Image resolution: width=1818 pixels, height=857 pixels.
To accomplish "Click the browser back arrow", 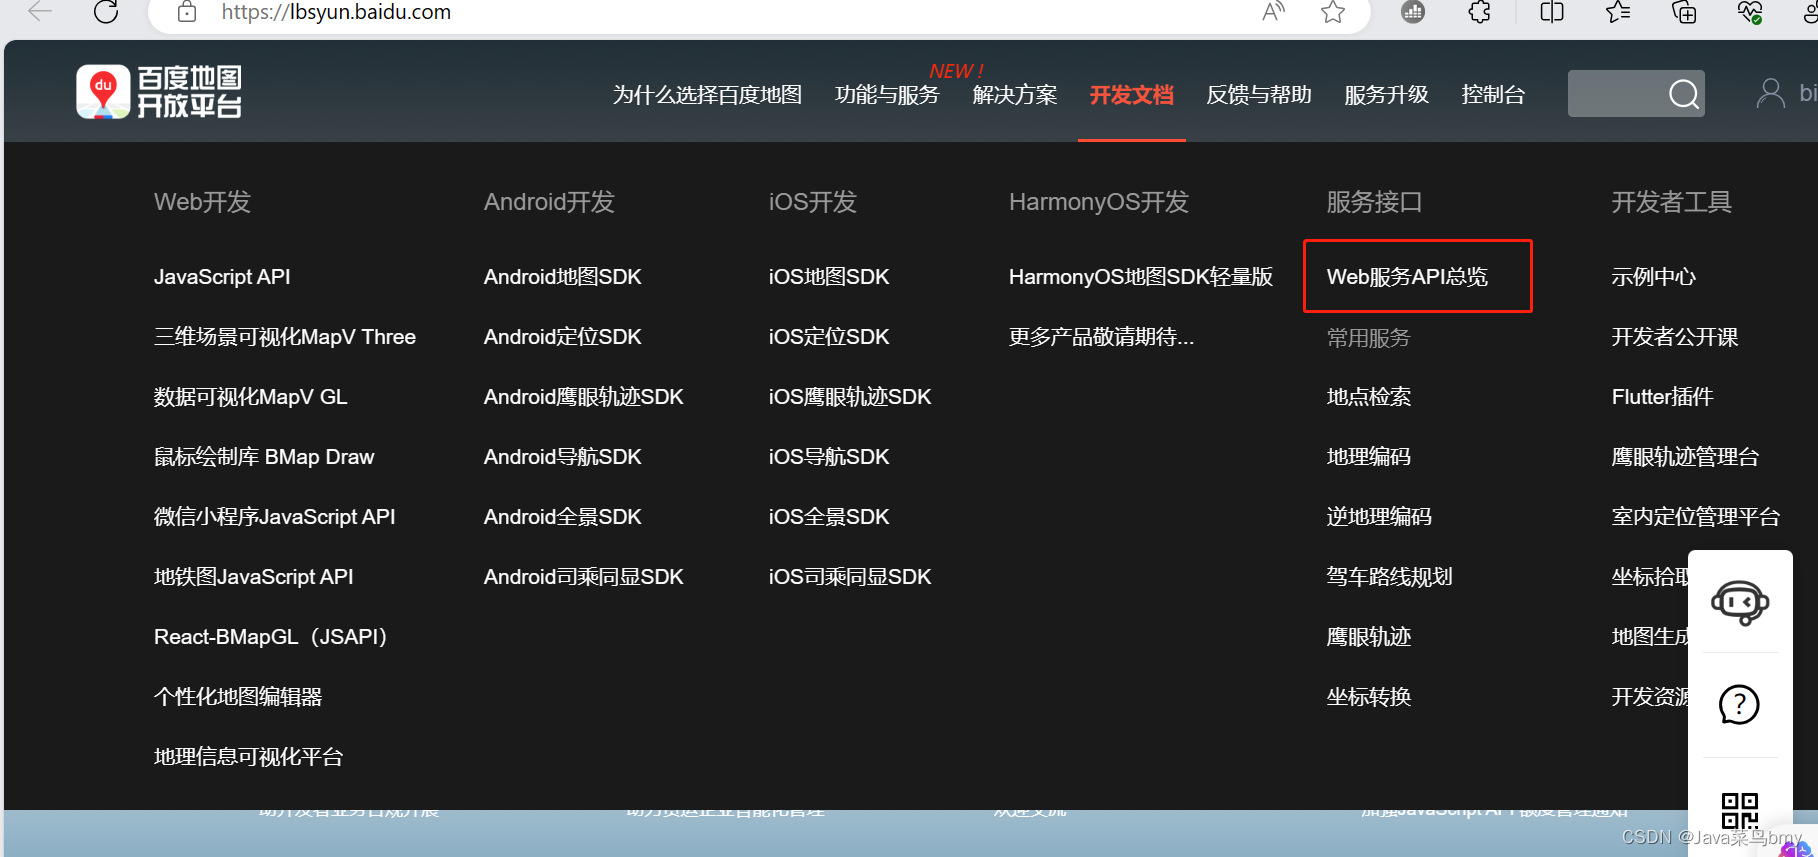I will 40,12.
